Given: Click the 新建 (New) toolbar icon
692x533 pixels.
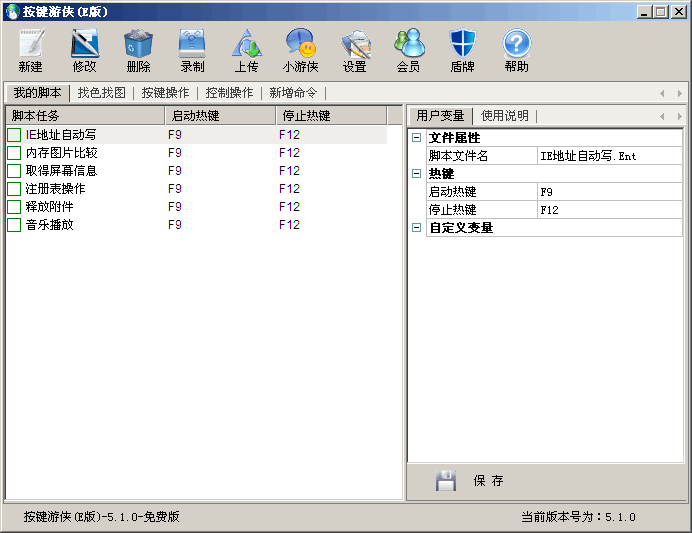Looking at the screenshot, I should click(x=30, y=43).
